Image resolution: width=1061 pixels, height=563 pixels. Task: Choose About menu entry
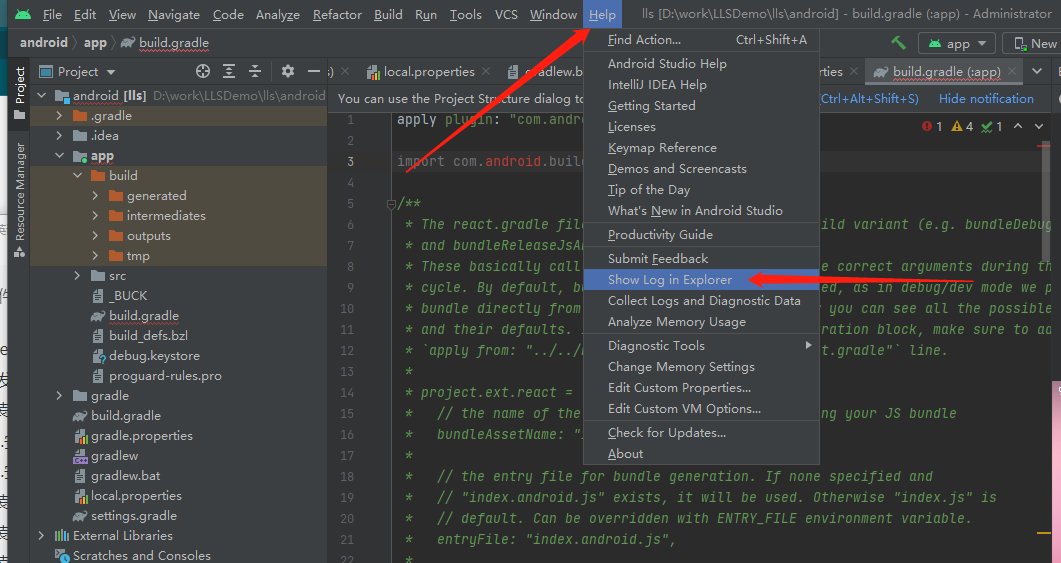click(702, 453)
